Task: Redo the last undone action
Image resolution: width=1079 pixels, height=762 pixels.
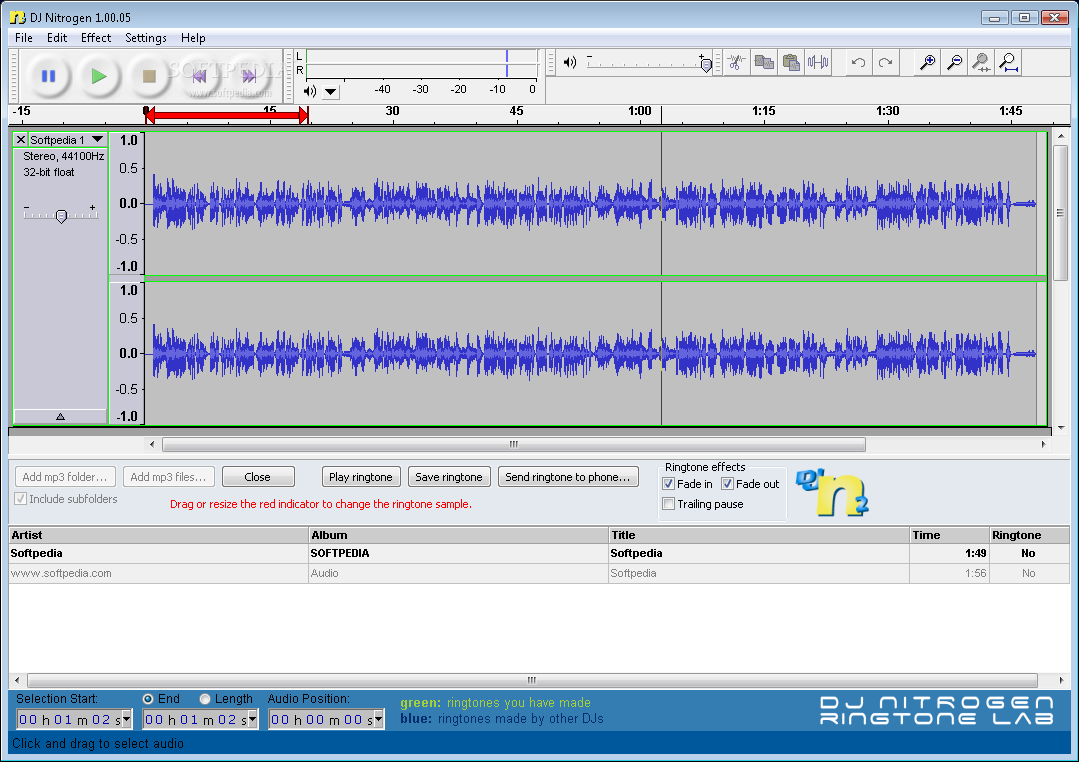Action: click(x=886, y=63)
